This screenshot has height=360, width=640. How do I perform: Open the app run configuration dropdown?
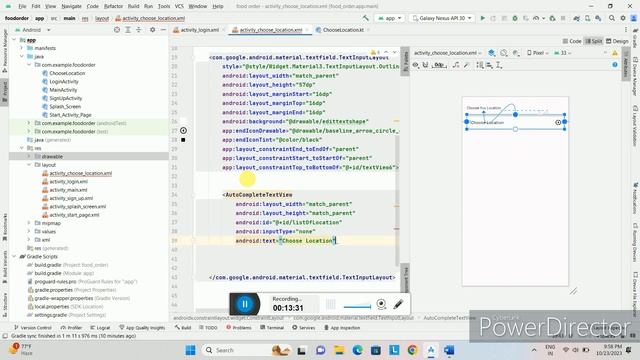(x=390, y=18)
